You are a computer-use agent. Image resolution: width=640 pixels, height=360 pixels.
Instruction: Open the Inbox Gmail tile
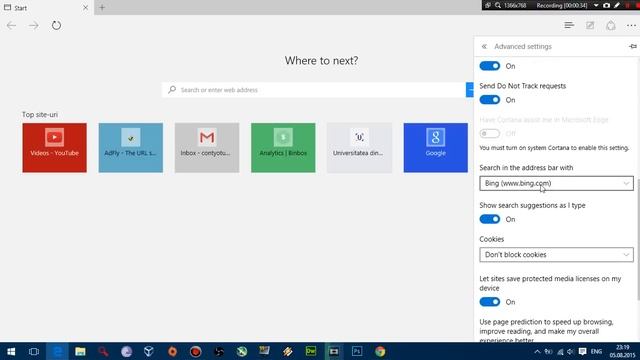pos(207,148)
